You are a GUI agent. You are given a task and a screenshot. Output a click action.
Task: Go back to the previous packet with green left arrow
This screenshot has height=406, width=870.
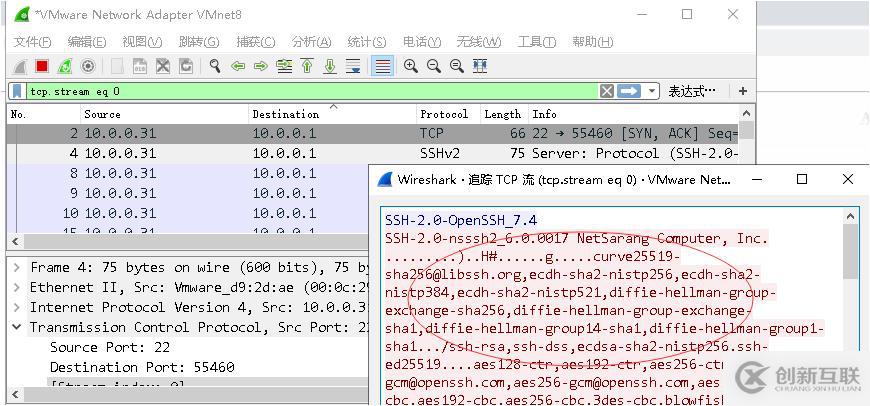pyautogui.click(x=238, y=67)
